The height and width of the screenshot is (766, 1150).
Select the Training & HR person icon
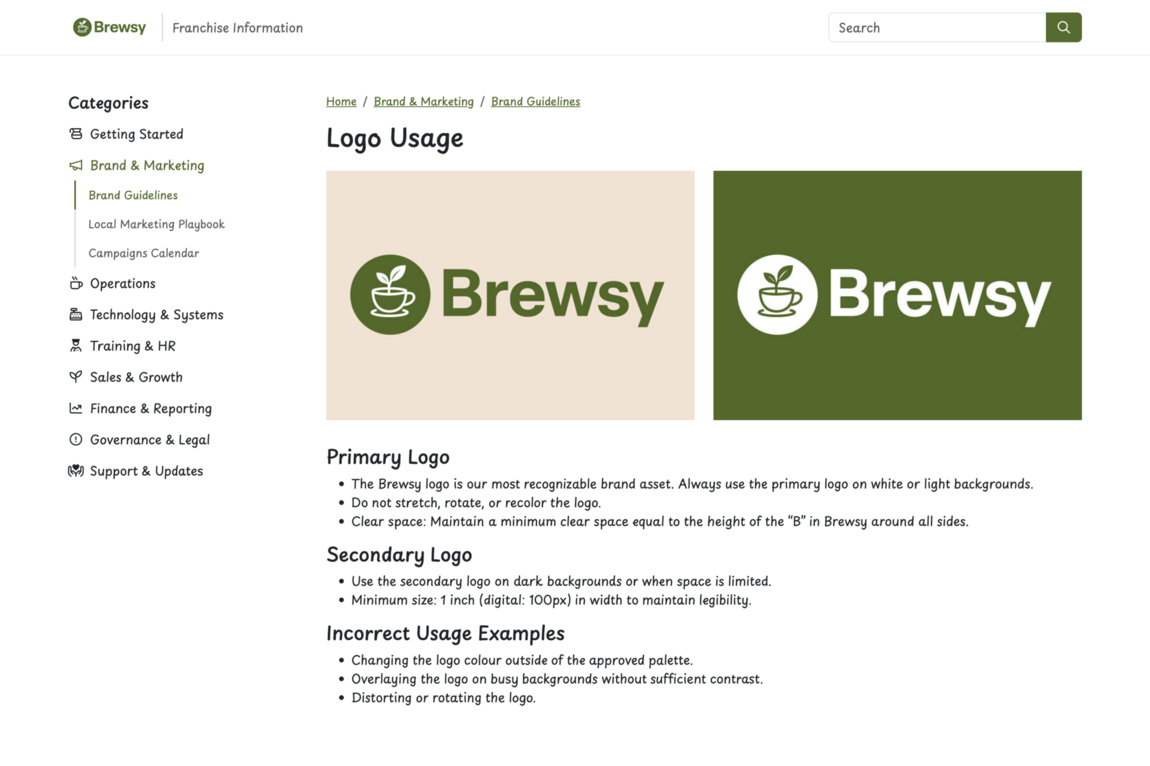pos(76,345)
